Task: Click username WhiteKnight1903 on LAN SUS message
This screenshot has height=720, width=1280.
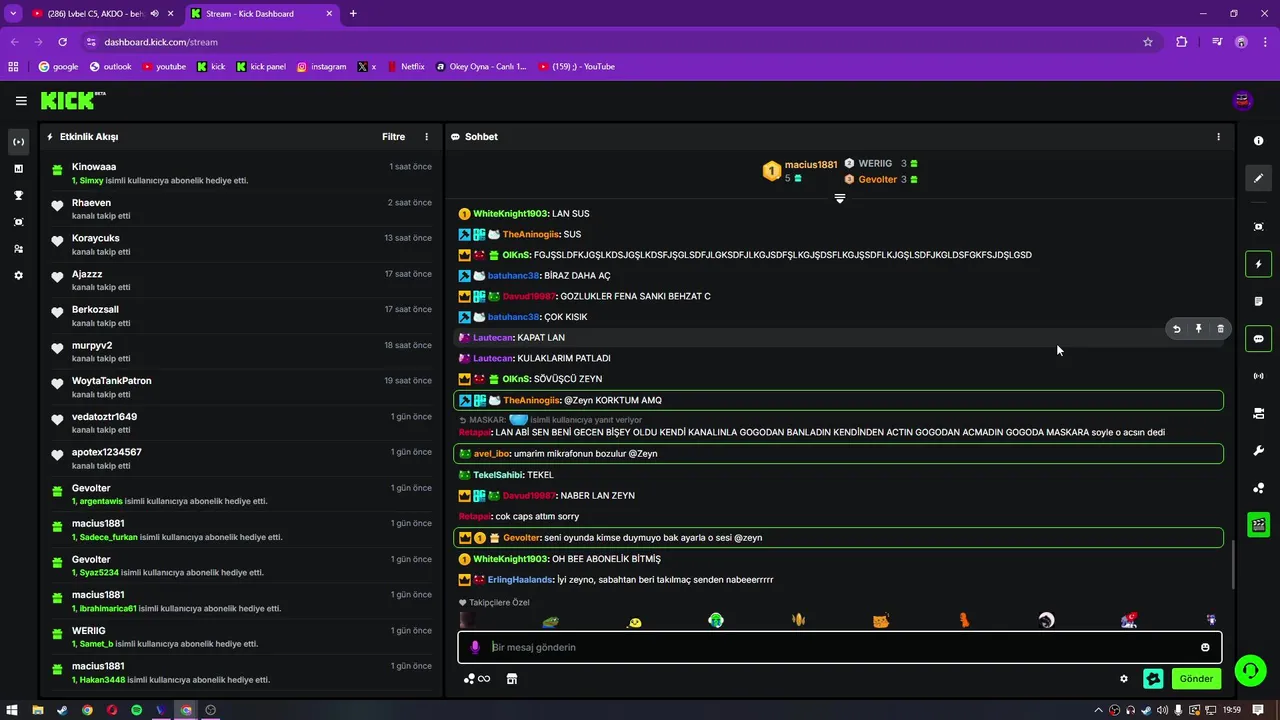Action: point(510,214)
